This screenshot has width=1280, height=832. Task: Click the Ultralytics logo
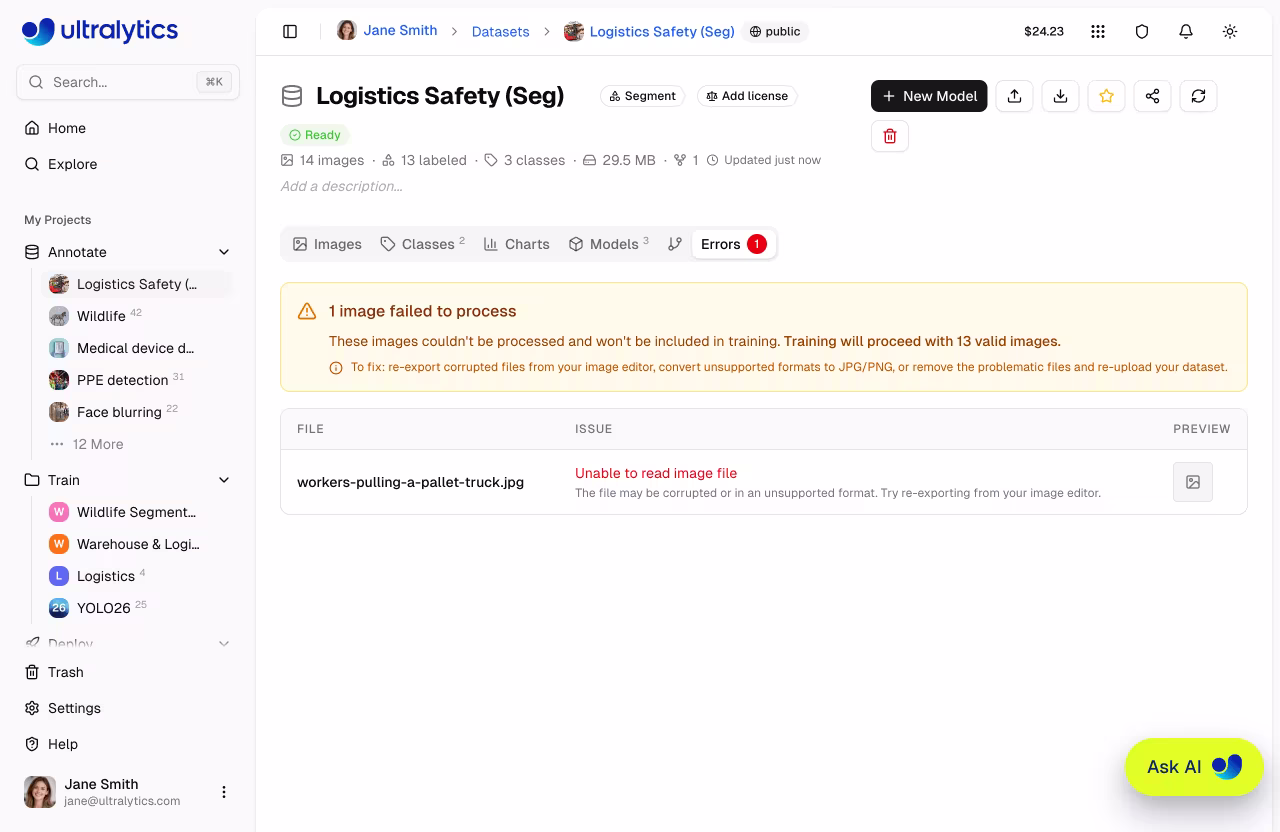(100, 31)
